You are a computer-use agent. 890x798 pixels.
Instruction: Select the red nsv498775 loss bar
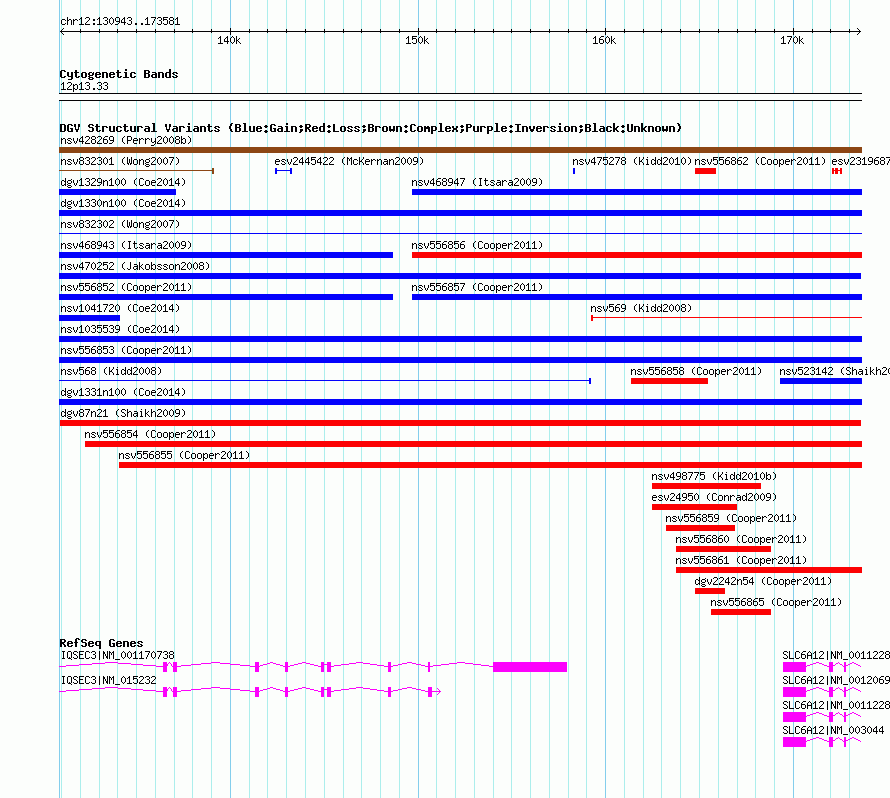[706, 486]
